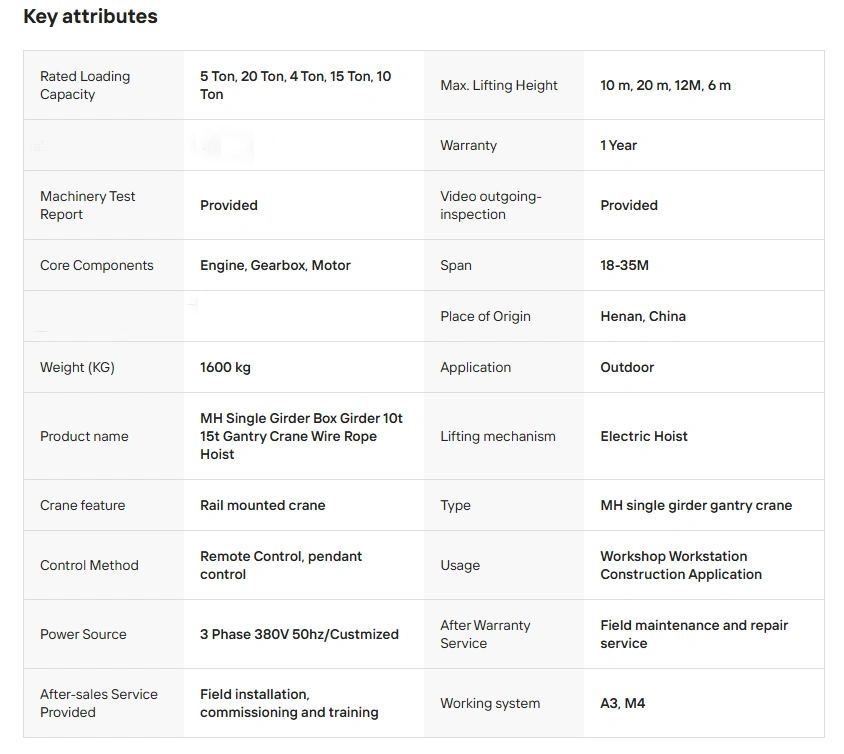Click the 1600 kg weight value
Viewport: 844px width, 754px height.
coord(225,367)
